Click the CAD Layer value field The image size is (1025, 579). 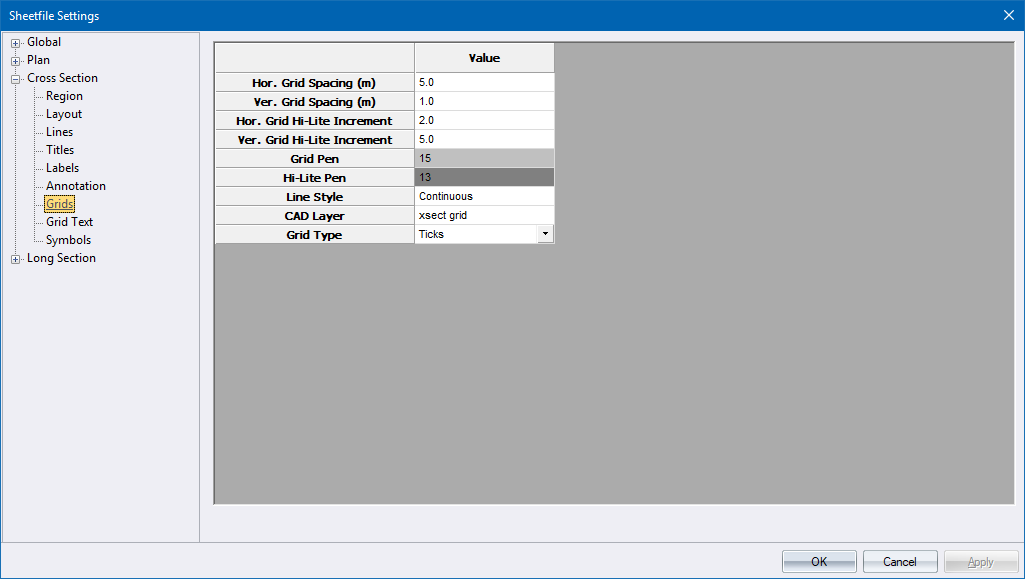[484, 215]
